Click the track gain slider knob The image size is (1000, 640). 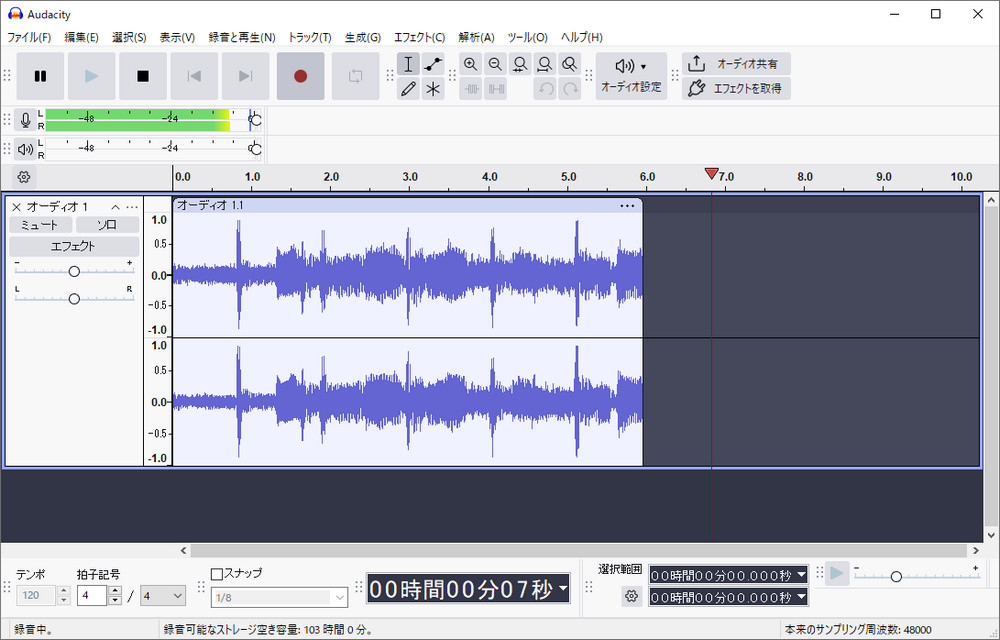tap(74, 272)
